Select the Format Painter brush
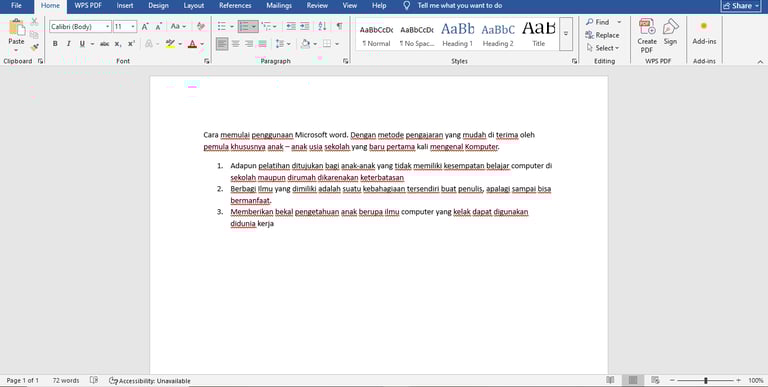768x387 pixels. (x=34, y=48)
